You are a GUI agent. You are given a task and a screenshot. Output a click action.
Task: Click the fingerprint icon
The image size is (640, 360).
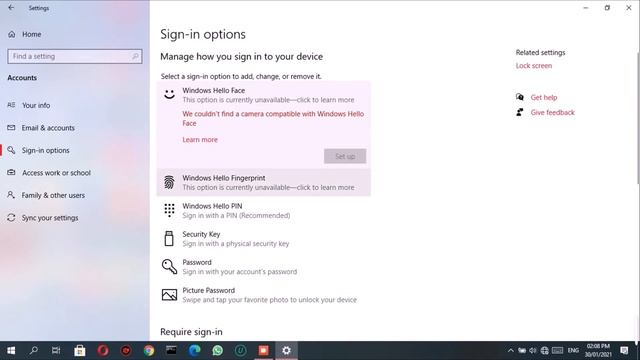tap(169, 182)
